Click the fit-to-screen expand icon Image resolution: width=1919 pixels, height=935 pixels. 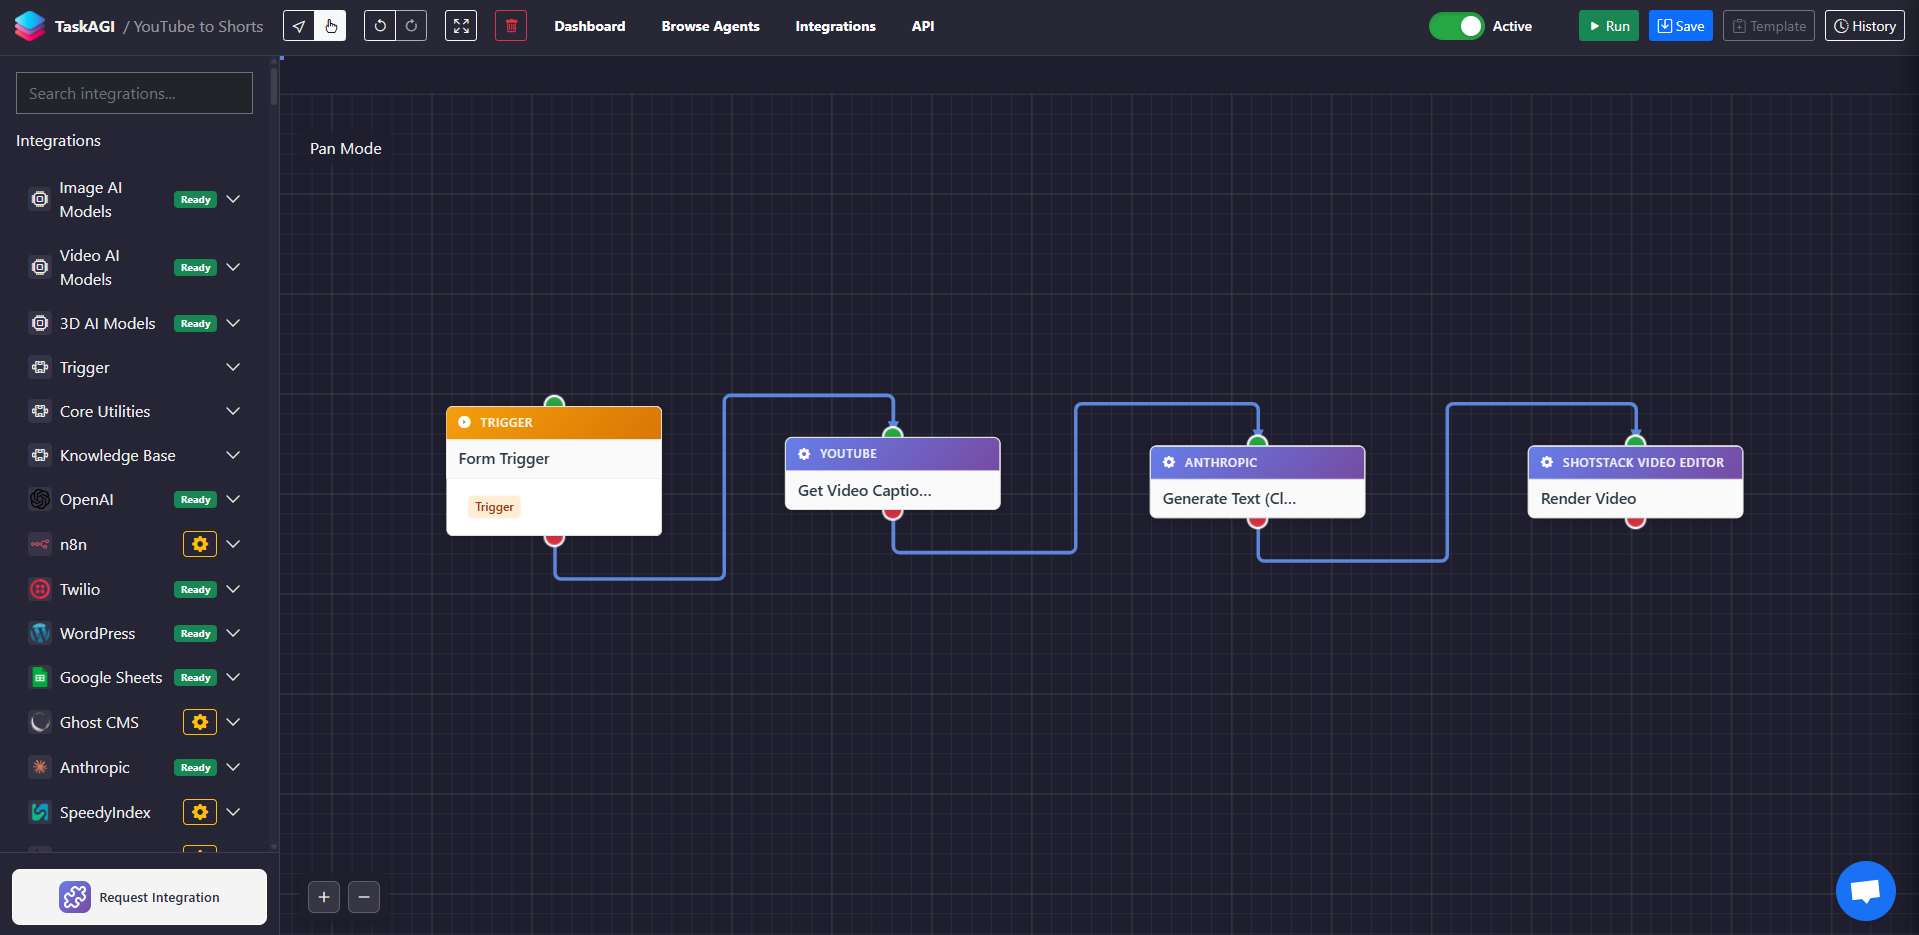pyautogui.click(x=461, y=26)
